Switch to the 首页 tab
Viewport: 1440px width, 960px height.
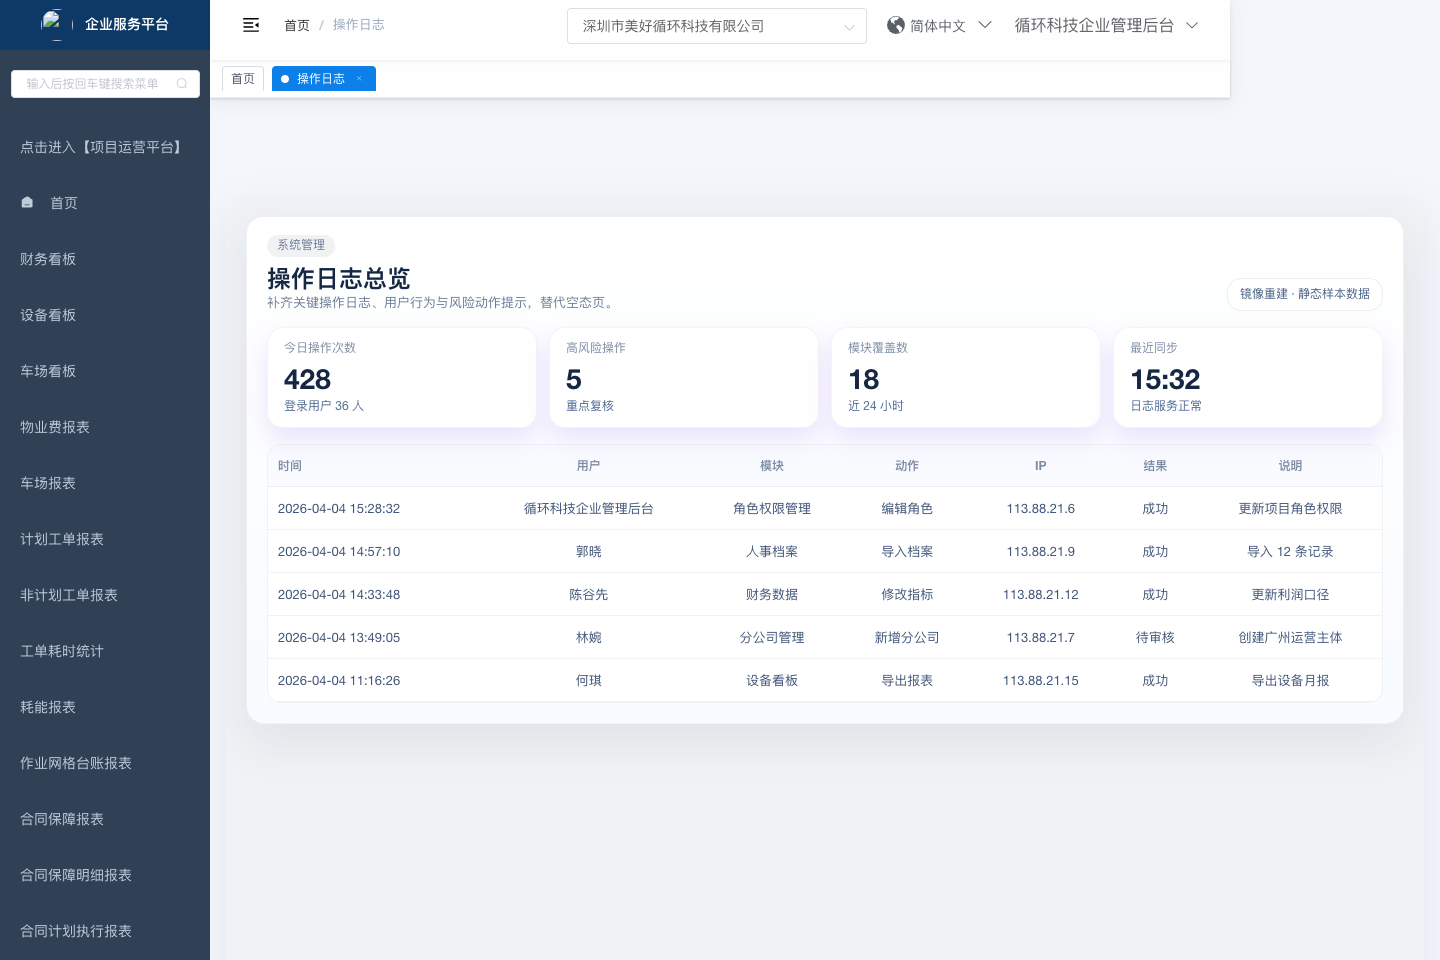click(243, 79)
